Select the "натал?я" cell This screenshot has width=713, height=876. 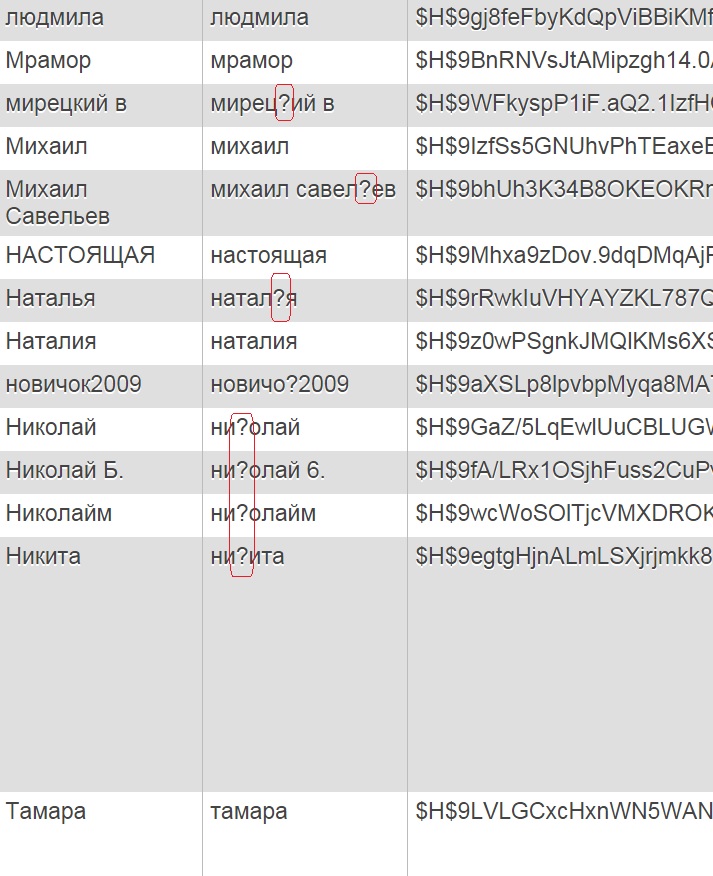click(253, 299)
